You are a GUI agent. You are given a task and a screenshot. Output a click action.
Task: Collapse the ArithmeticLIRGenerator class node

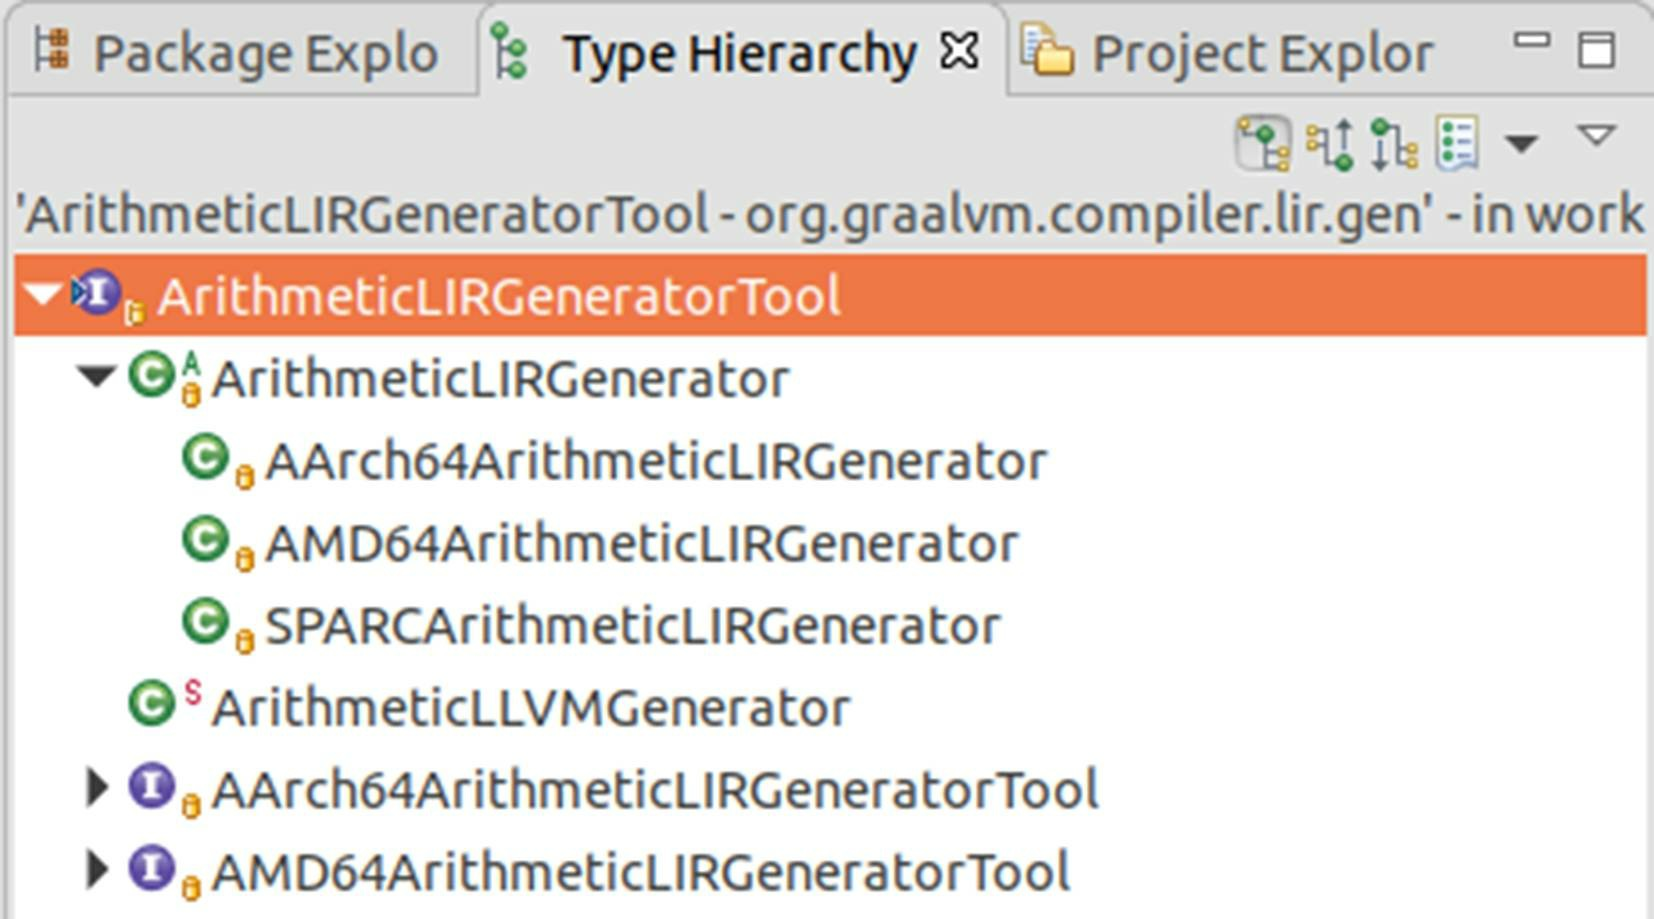tap(97, 377)
